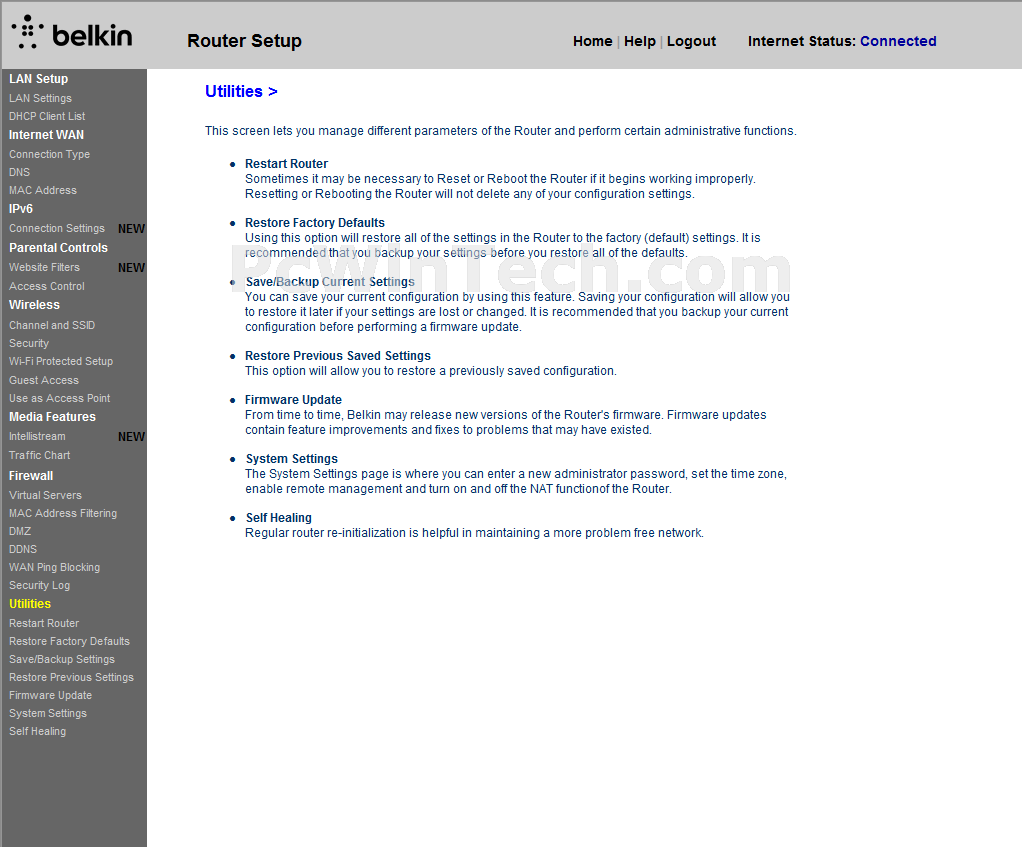The image size is (1022, 847).
Task: Open Access Control in sidebar
Action: (47, 286)
